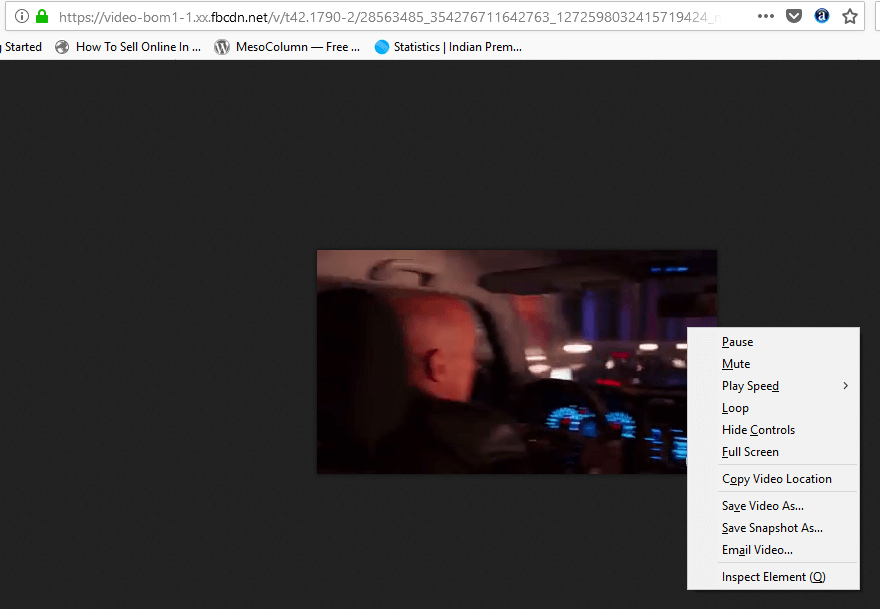
Task: Click the green secure connection padlock
Action: [x=42, y=16]
